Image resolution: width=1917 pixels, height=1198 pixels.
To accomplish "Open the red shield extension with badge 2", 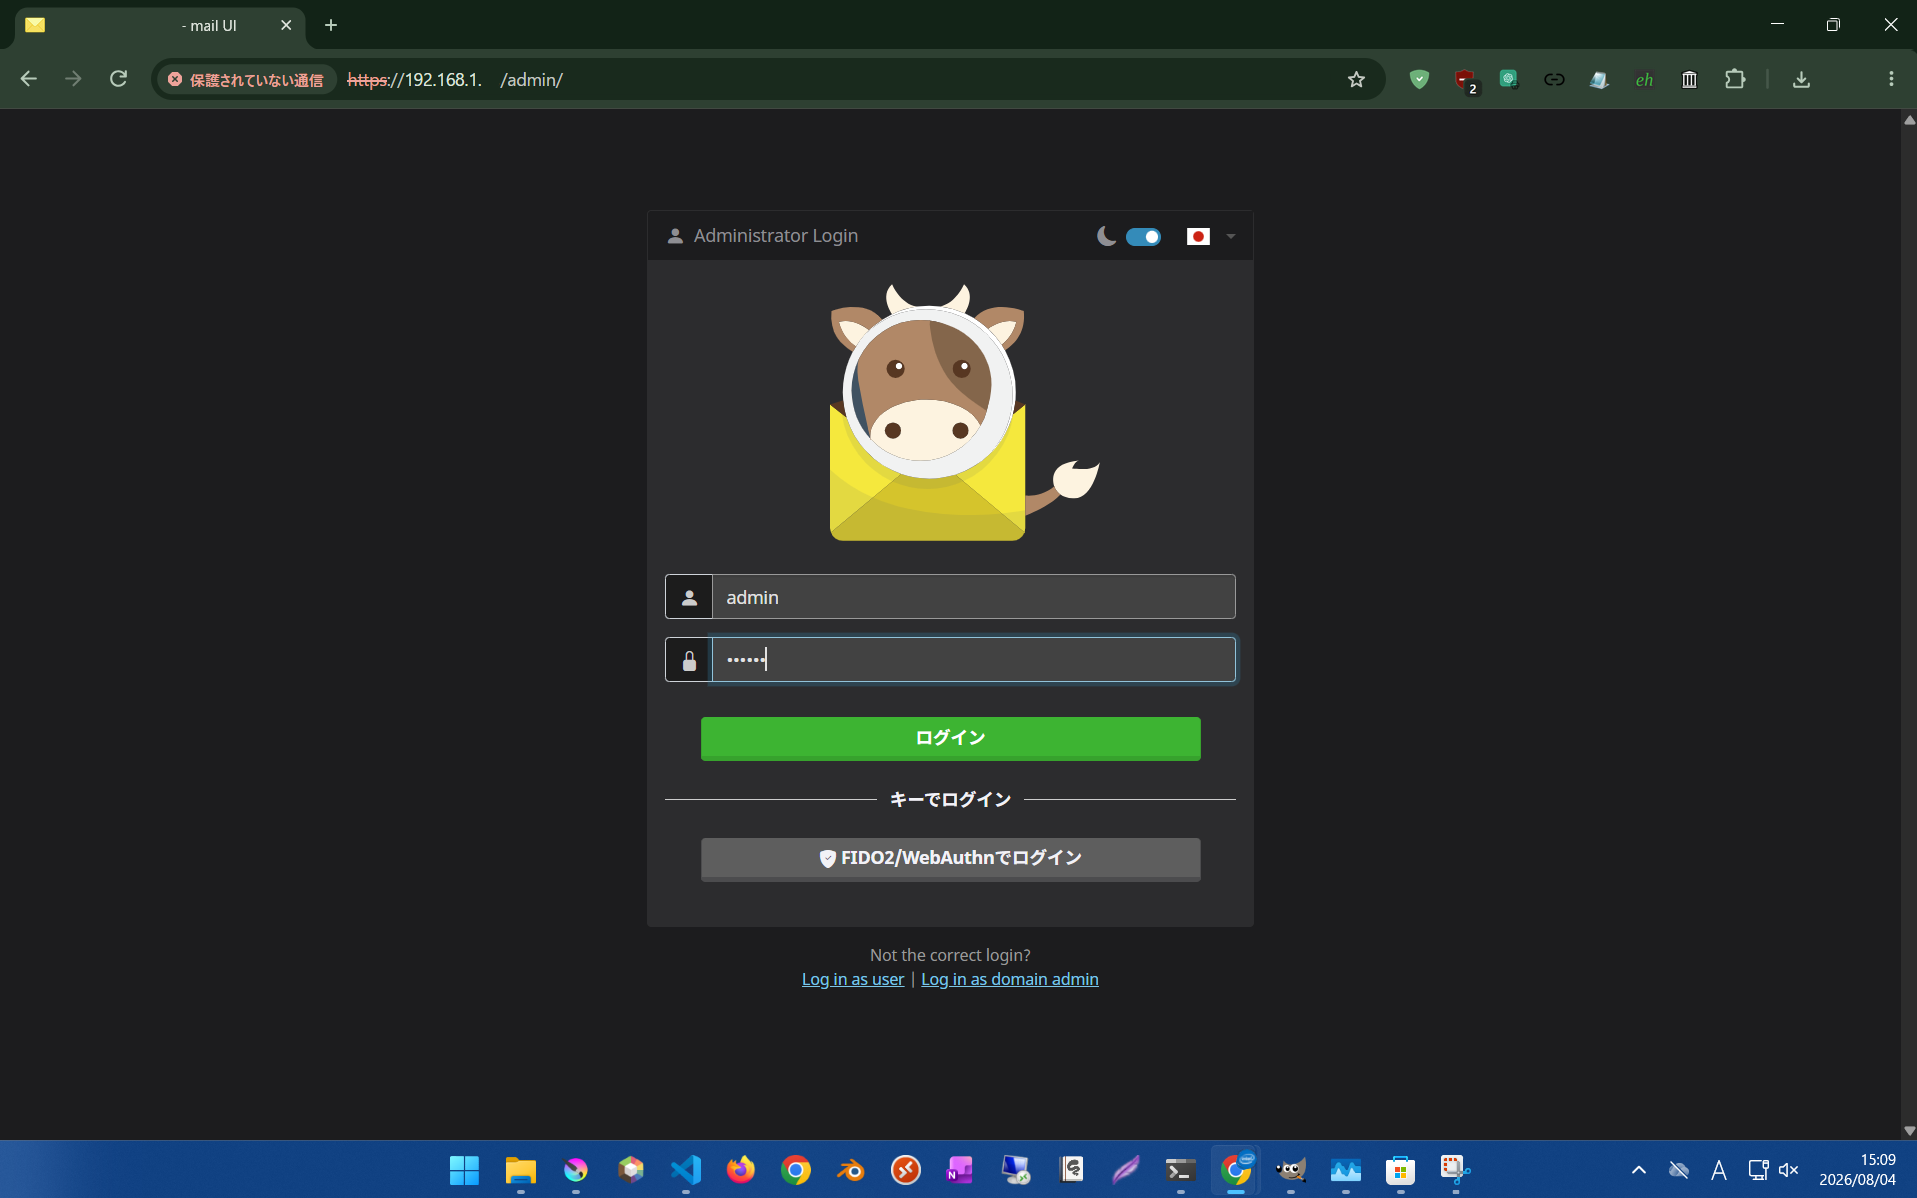I will [1465, 80].
